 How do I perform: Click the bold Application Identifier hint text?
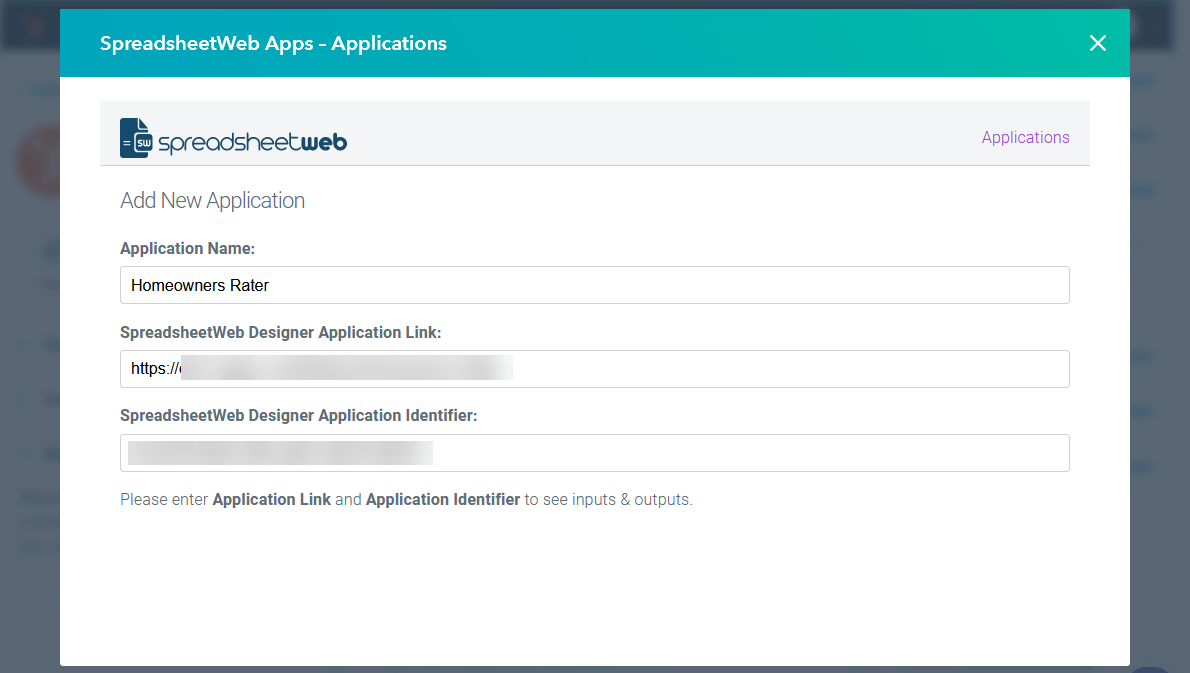coord(443,499)
